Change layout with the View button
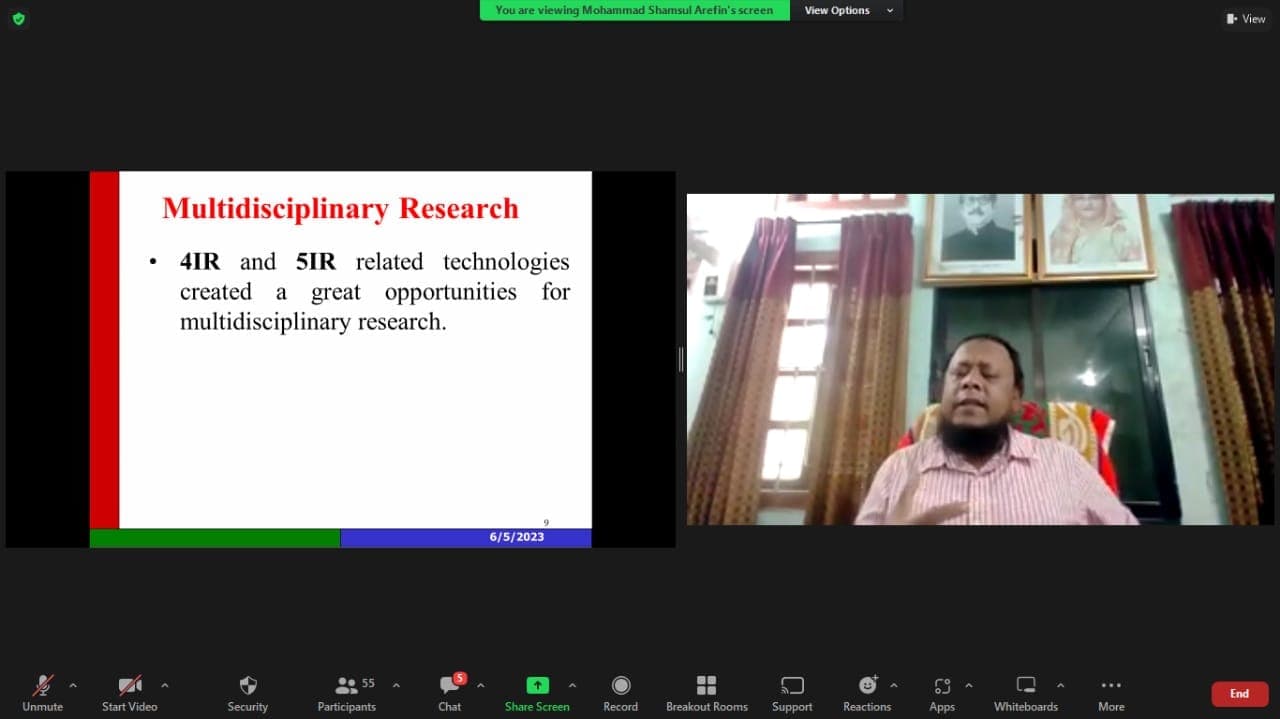Viewport: 1280px width, 719px height. [x=1246, y=18]
